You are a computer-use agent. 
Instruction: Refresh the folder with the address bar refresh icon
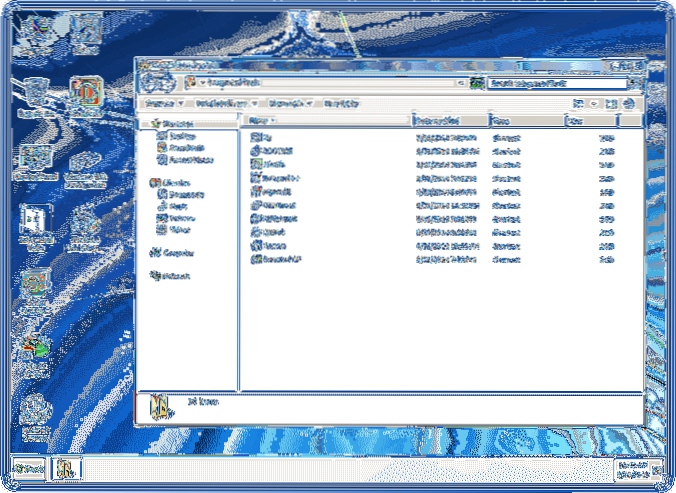(x=476, y=83)
